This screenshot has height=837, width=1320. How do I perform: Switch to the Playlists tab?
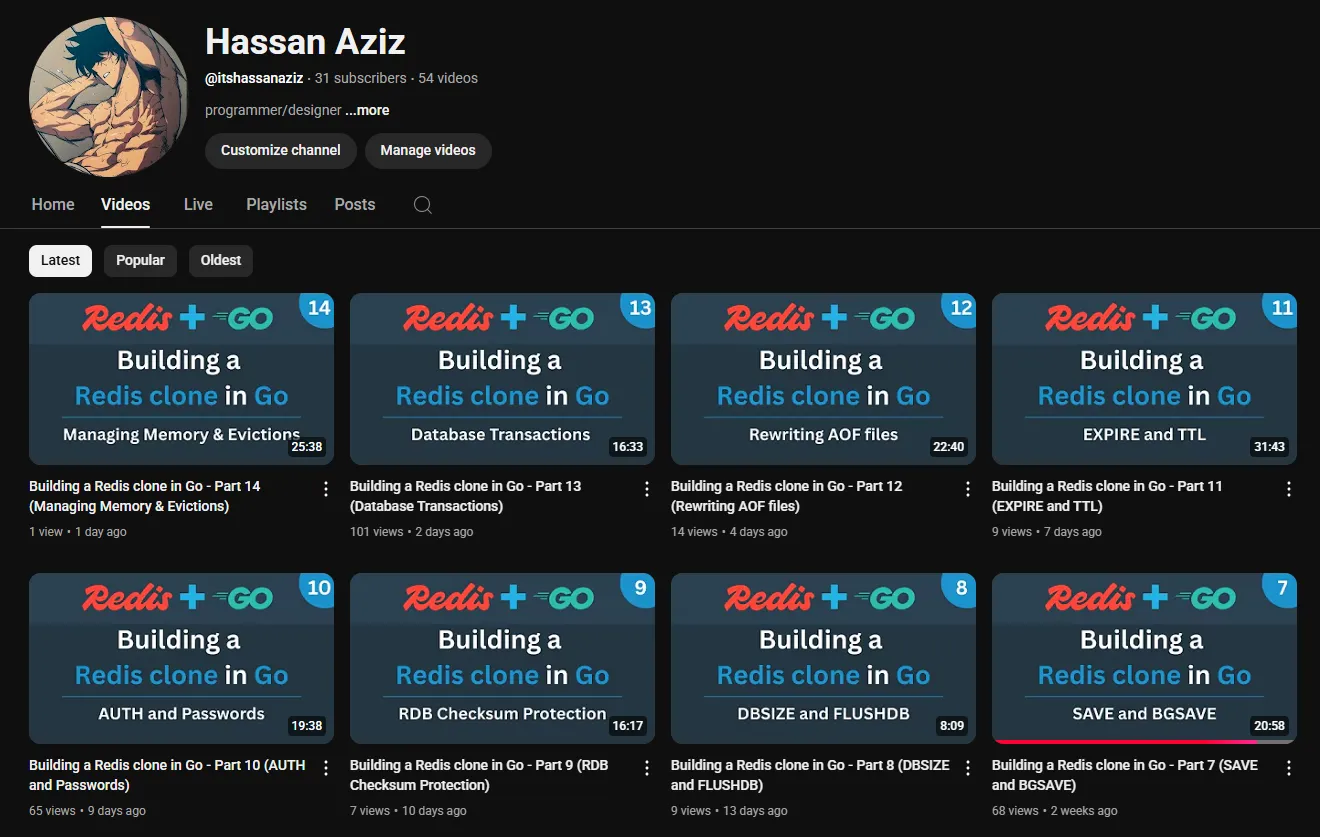[276, 205]
